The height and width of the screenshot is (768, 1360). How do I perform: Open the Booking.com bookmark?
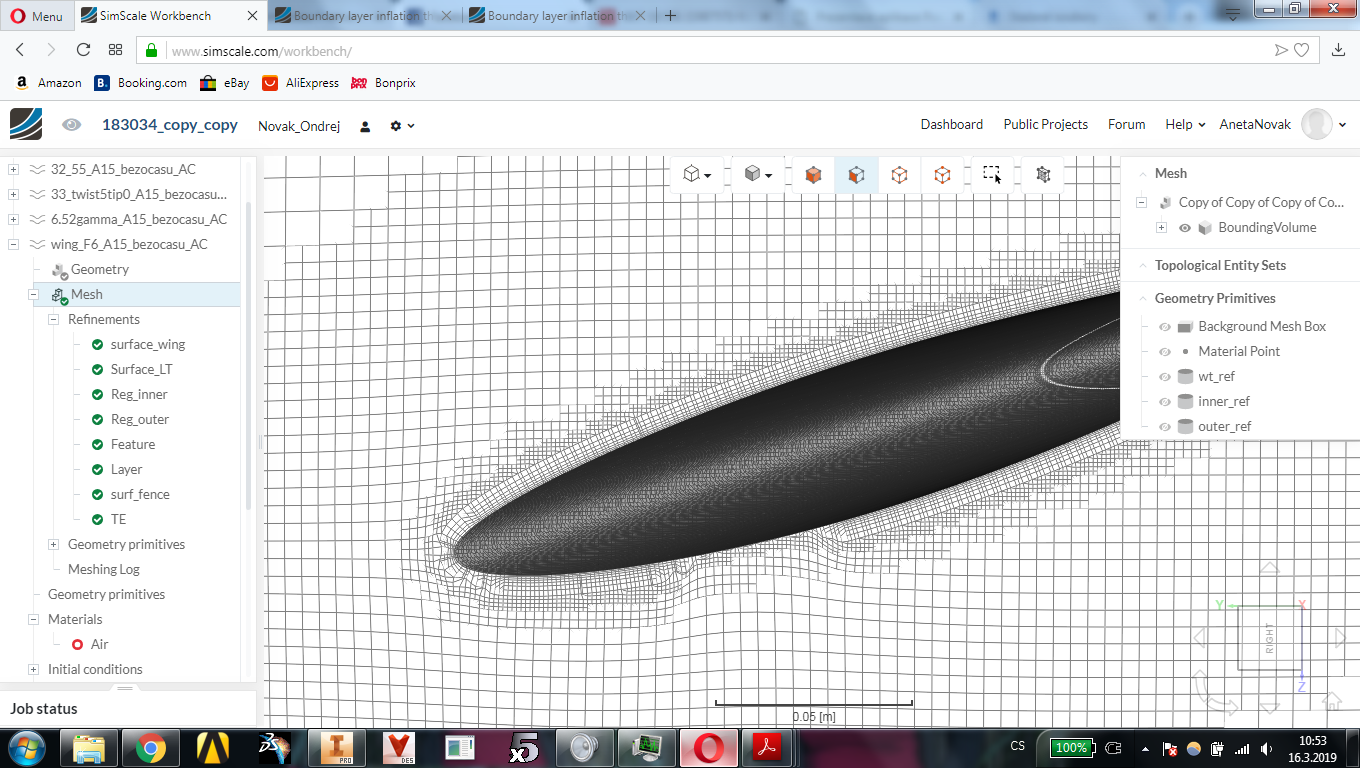(141, 83)
